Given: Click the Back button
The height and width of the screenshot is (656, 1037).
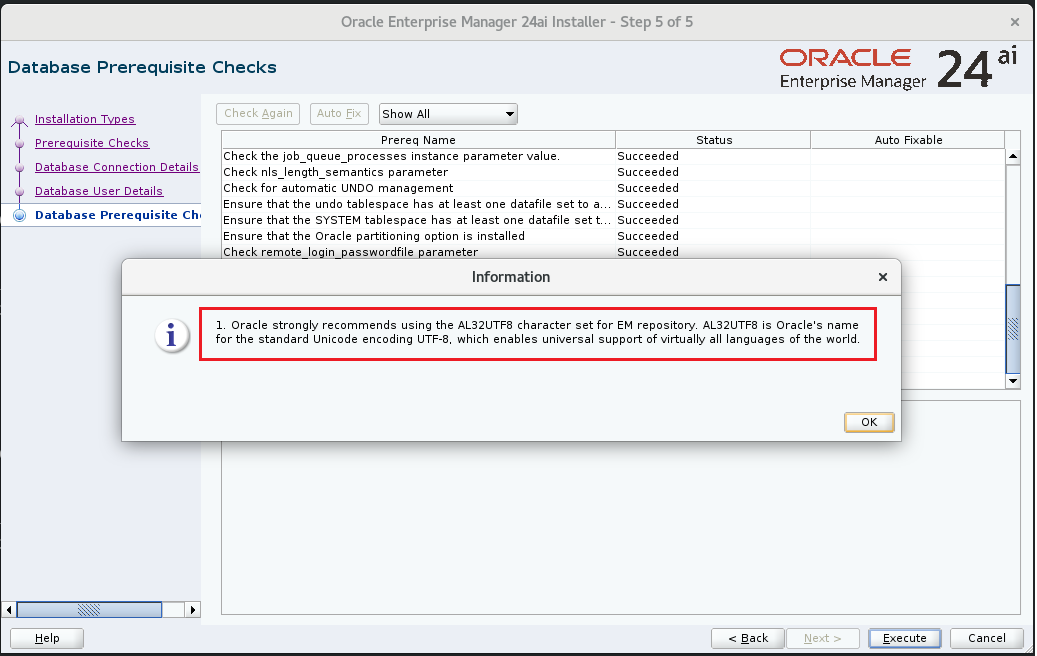Looking at the screenshot, I should point(747,638).
